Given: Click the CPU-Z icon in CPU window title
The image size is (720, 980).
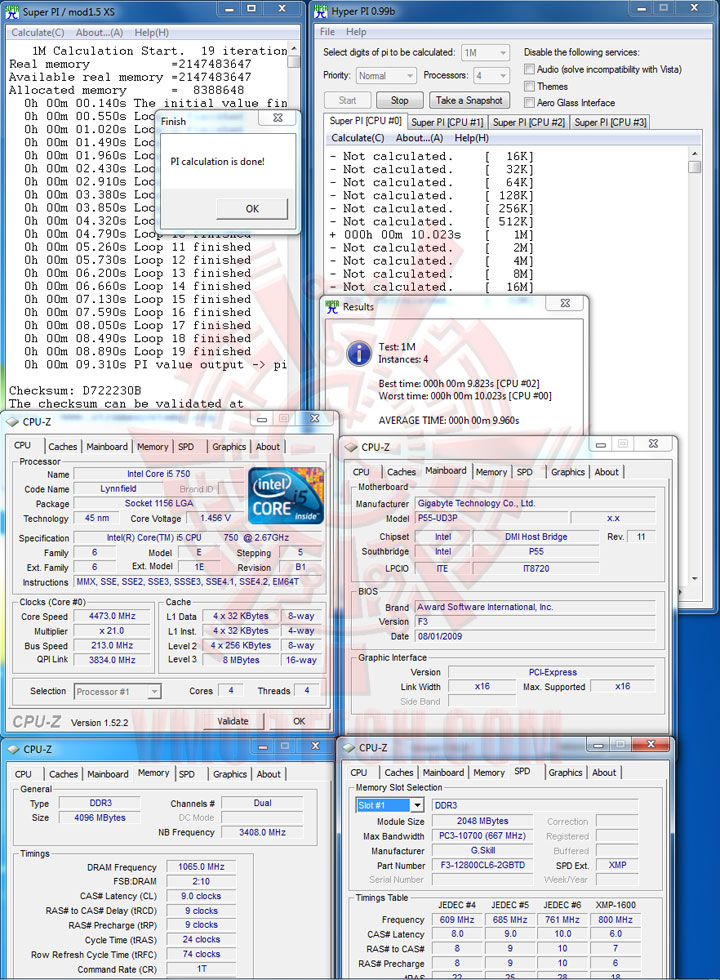Looking at the screenshot, I should pos(12,422).
